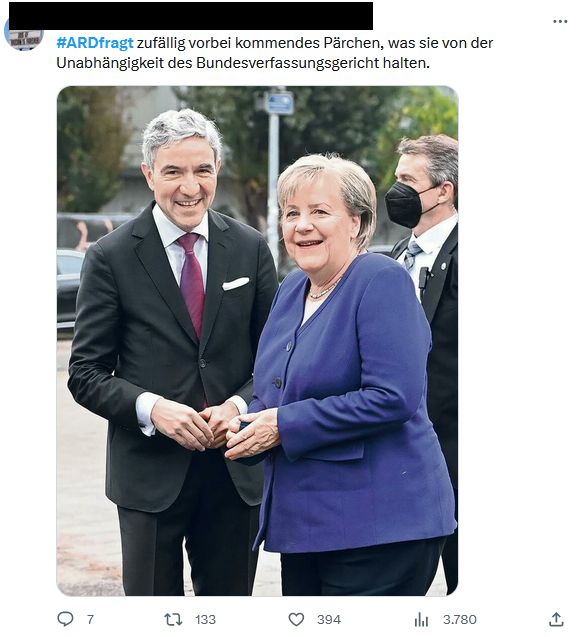
Task: Open the attached photo in the tweet
Action: 257,340
